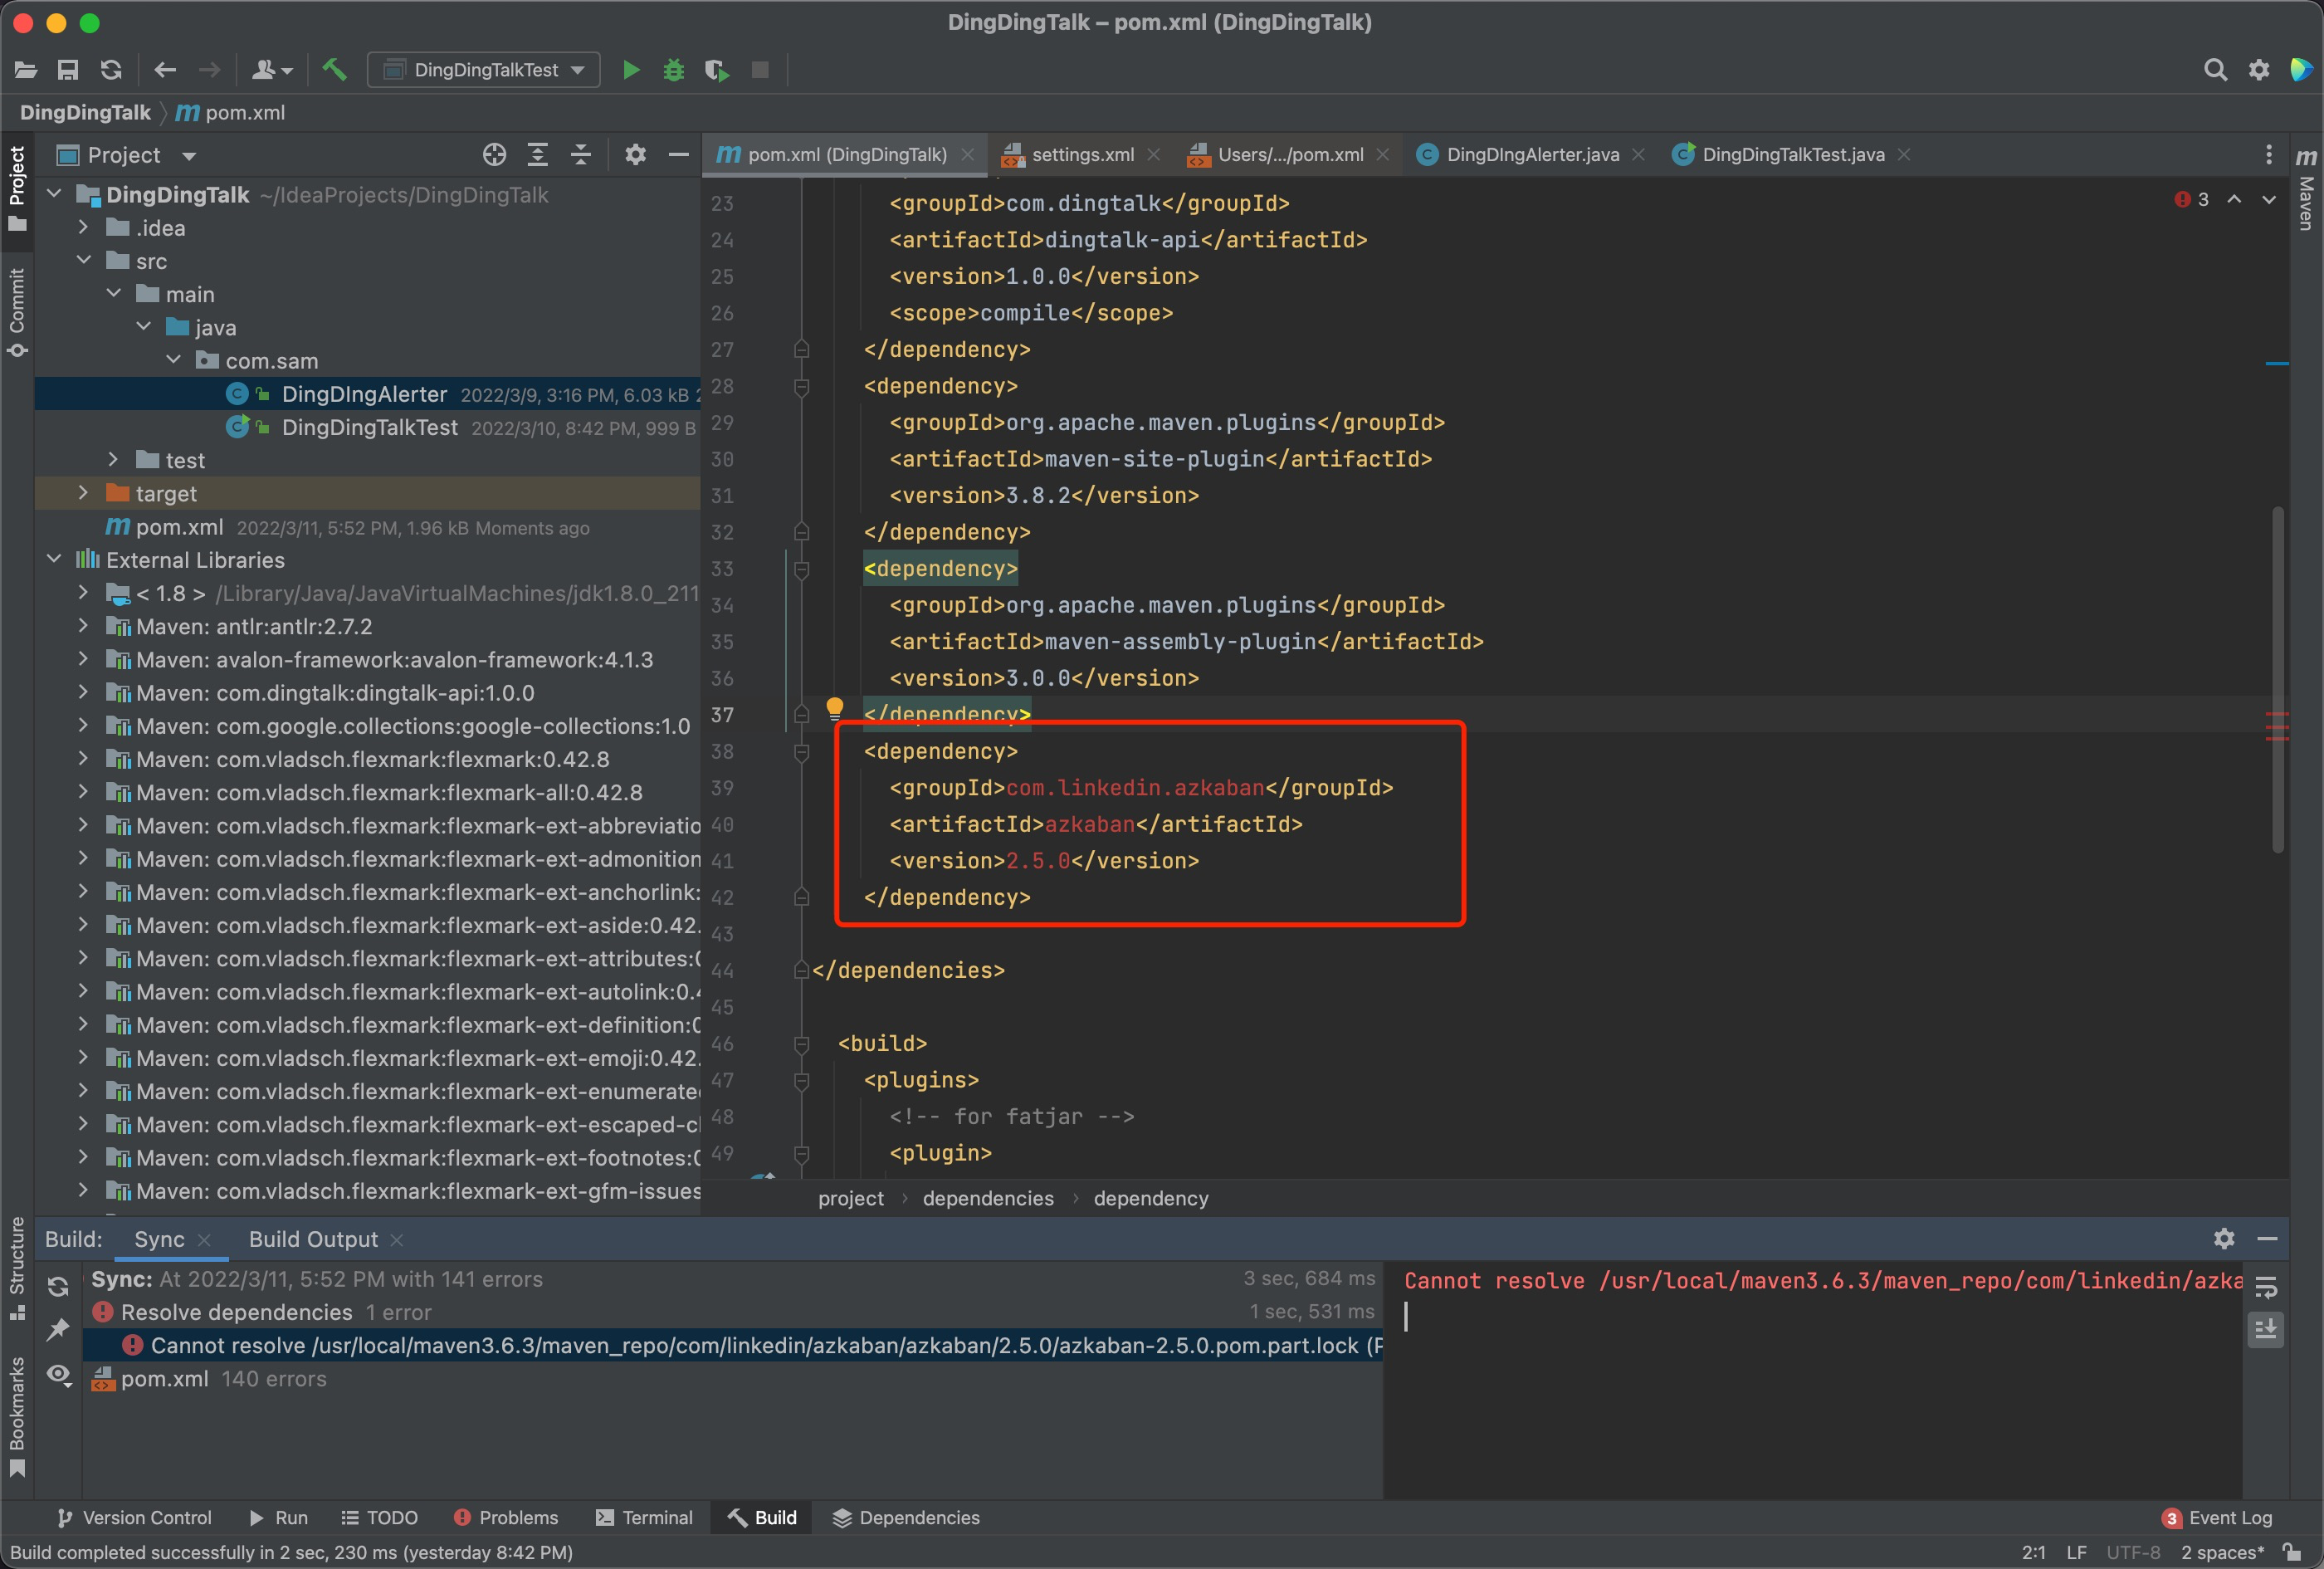Click Collapse All in Project panel

(x=581, y=154)
